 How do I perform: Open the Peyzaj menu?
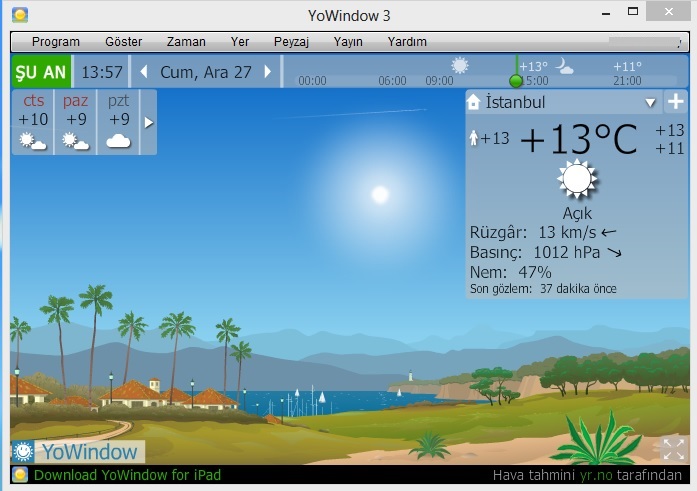point(292,42)
